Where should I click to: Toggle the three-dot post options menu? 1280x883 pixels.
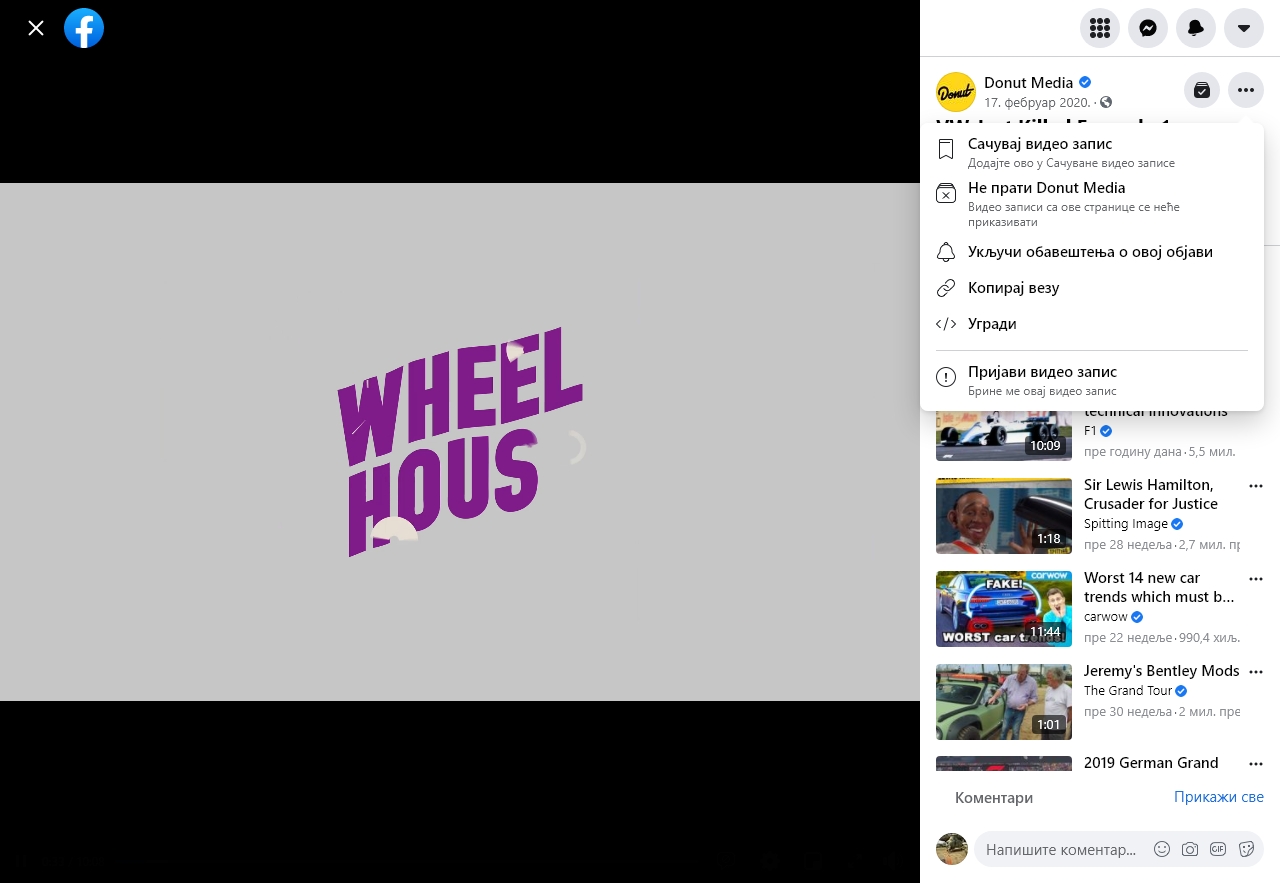coord(1246,90)
